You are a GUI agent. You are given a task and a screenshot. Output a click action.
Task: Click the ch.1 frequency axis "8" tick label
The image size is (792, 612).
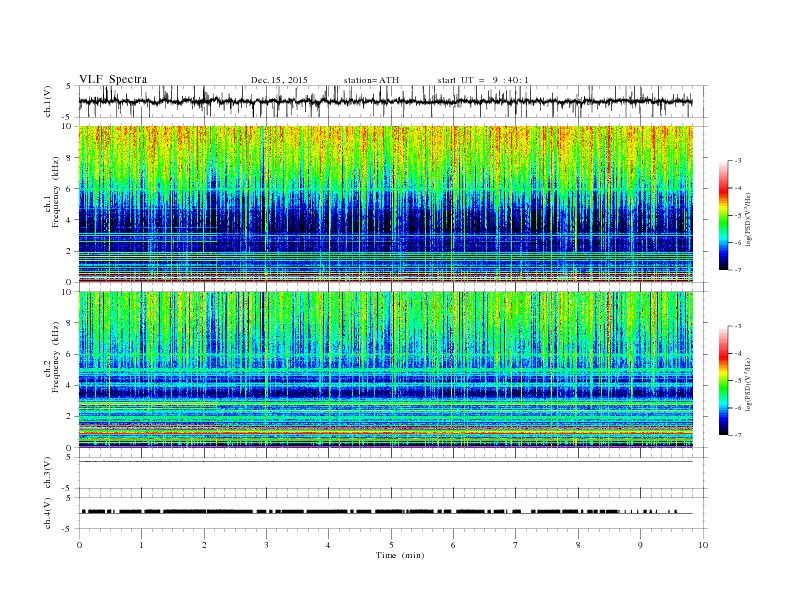pyautogui.click(x=70, y=158)
